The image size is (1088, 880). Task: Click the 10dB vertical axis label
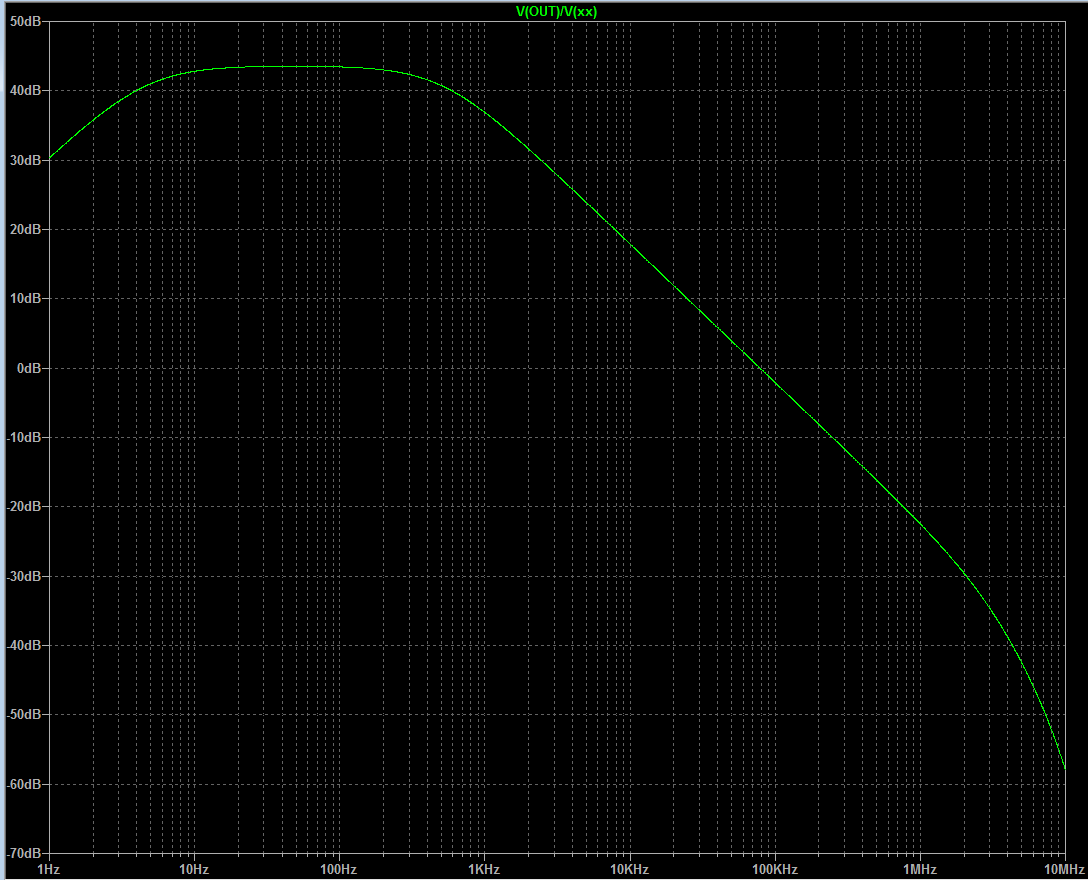pyautogui.click(x=26, y=298)
